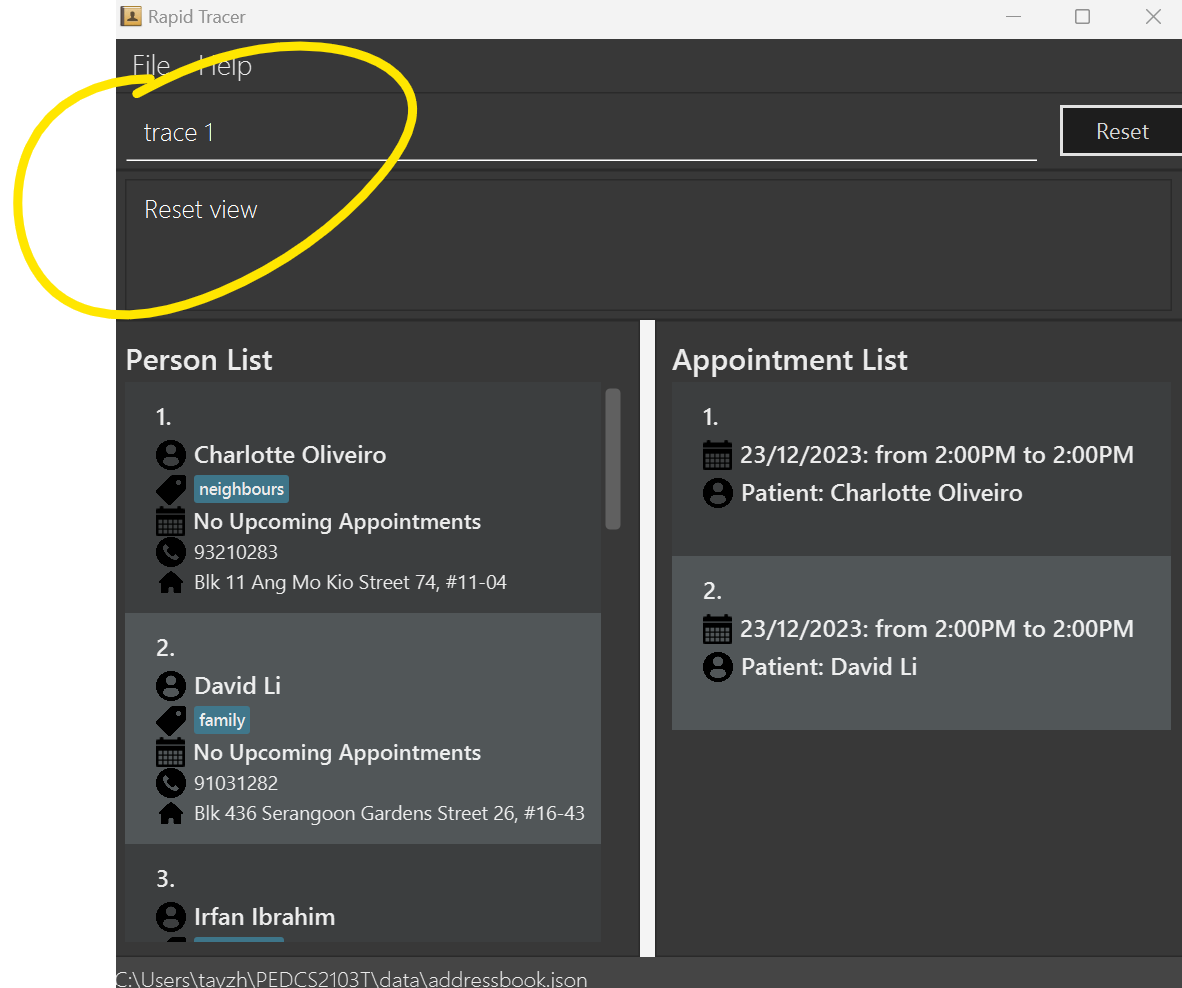The width and height of the screenshot is (1182, 988).
Task: Click the tag icon beside 'neighbours'
Action: pos(171,489)
